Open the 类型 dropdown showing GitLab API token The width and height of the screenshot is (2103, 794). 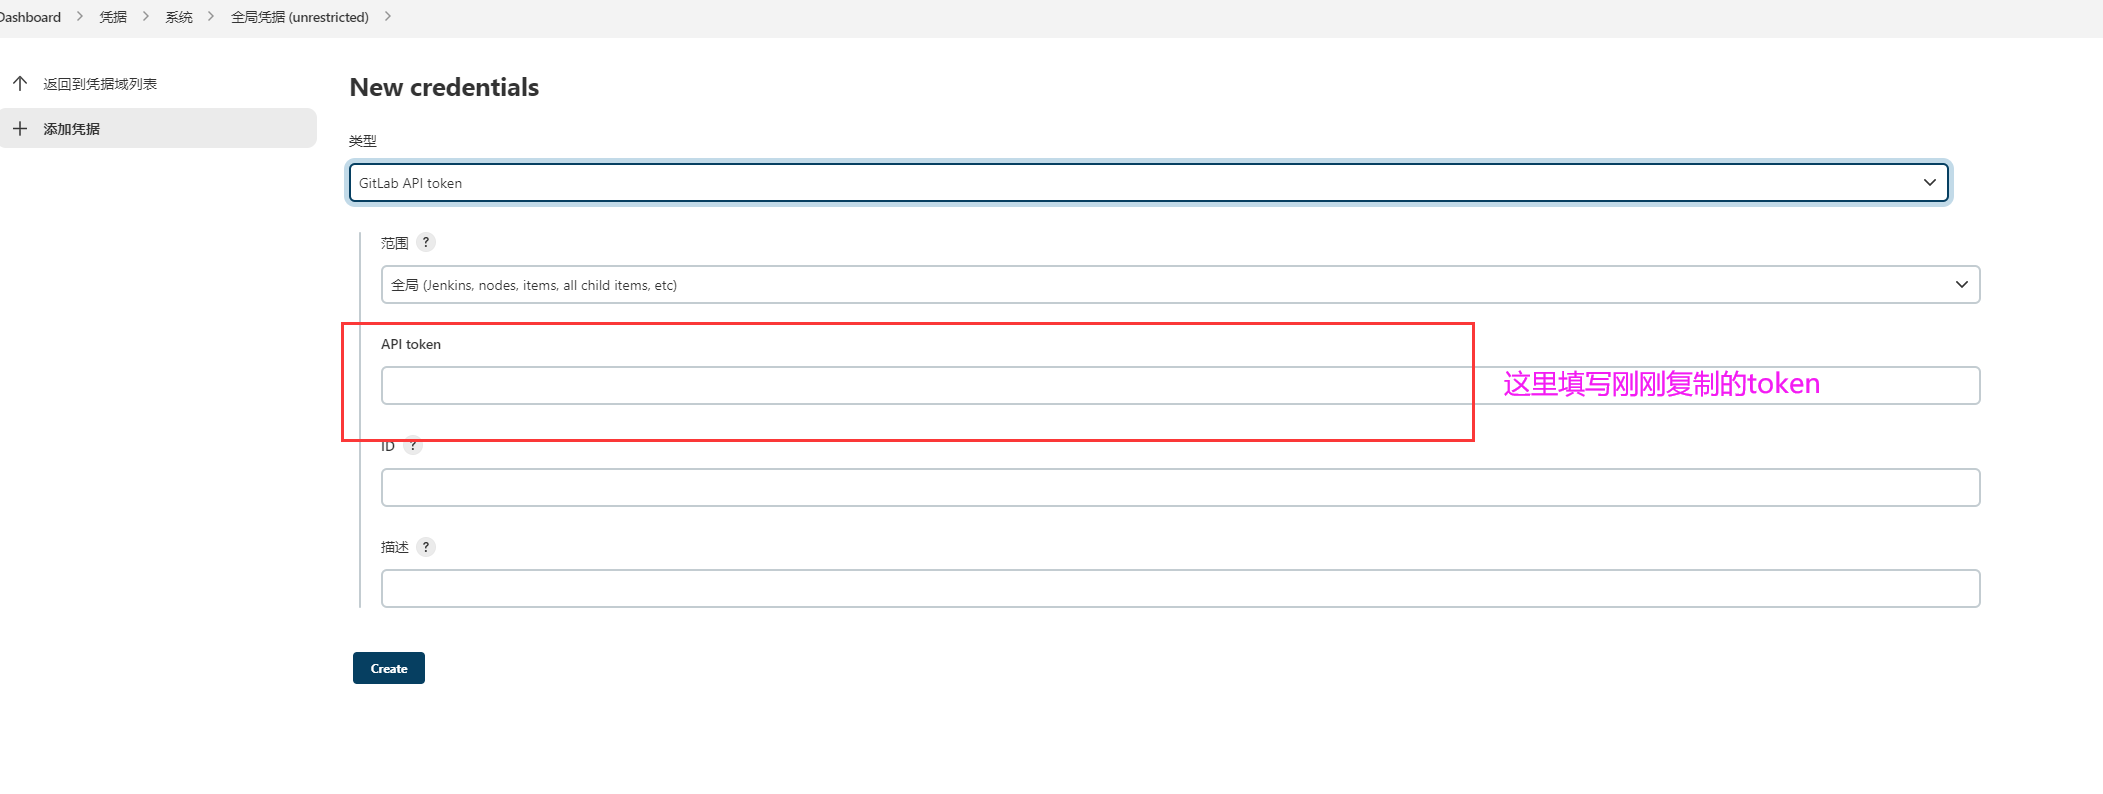[x=1149, y=183]
